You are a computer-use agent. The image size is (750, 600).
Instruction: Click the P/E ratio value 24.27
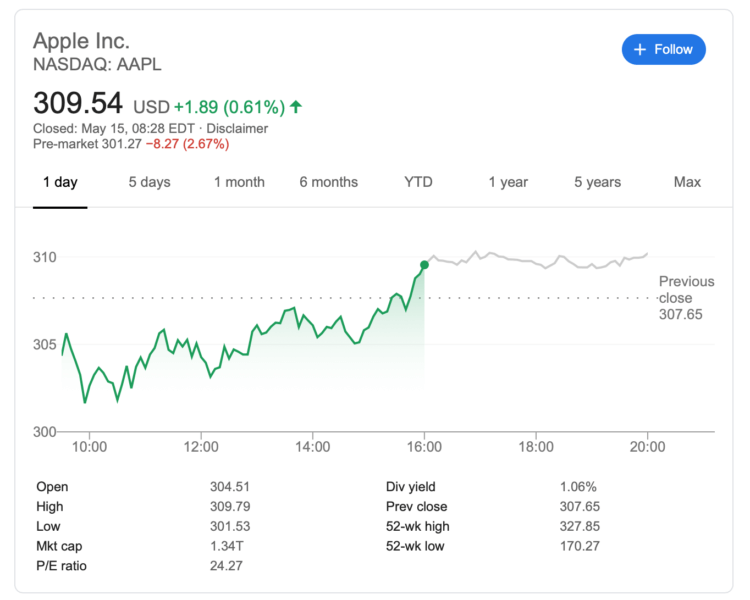click(226, 566)
